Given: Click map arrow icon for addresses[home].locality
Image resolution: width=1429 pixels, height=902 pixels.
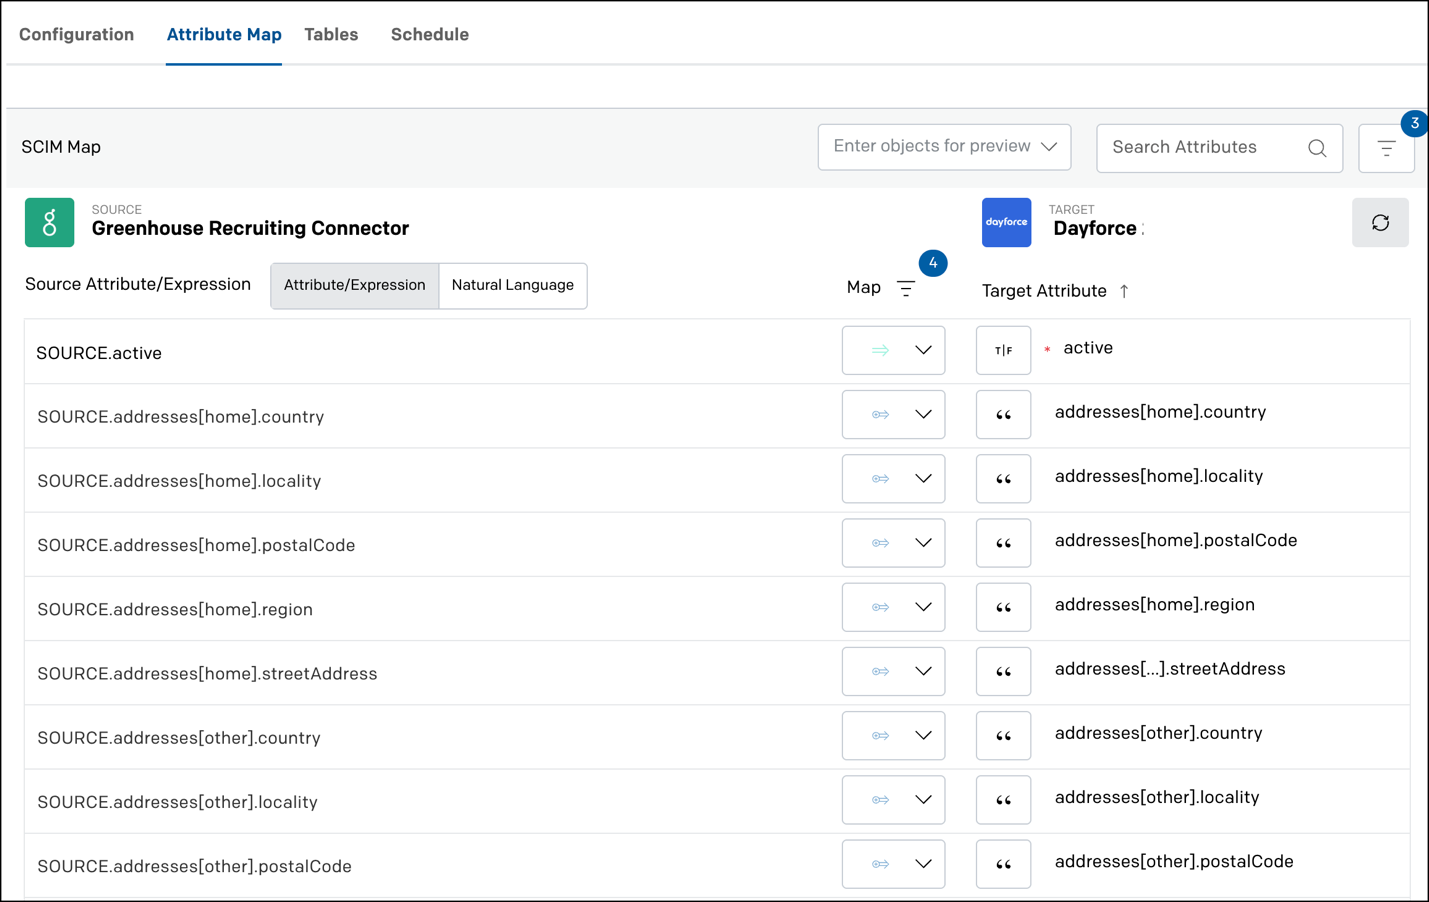Looking at the screenshot, I should pyautogui.click(x=880, y=478).
